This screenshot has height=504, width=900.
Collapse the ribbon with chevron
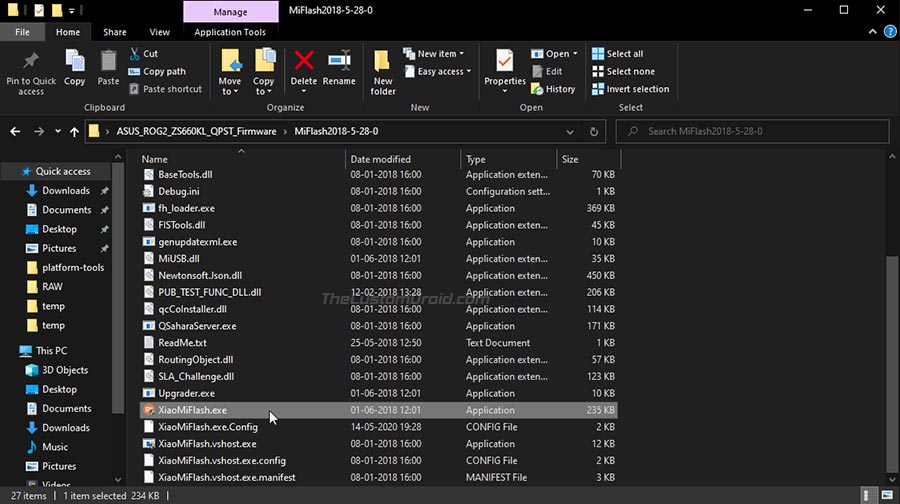coord(872,32)
